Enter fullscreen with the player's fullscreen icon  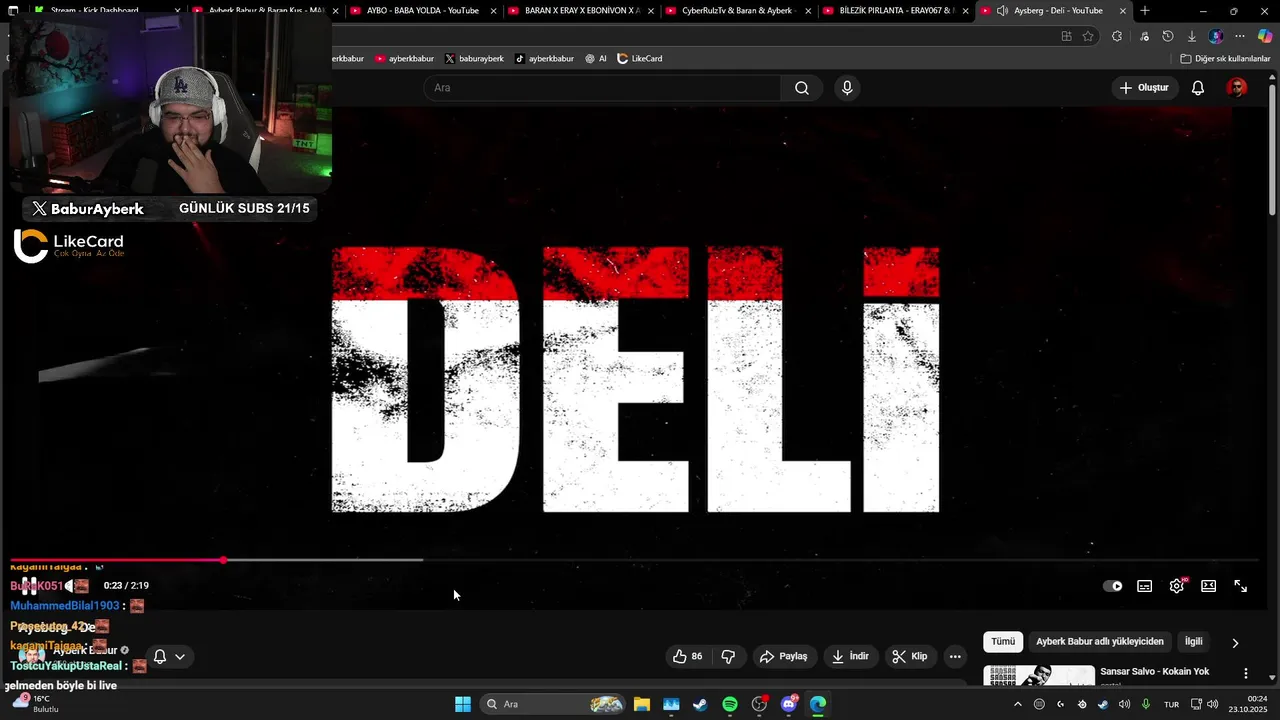1241,586
